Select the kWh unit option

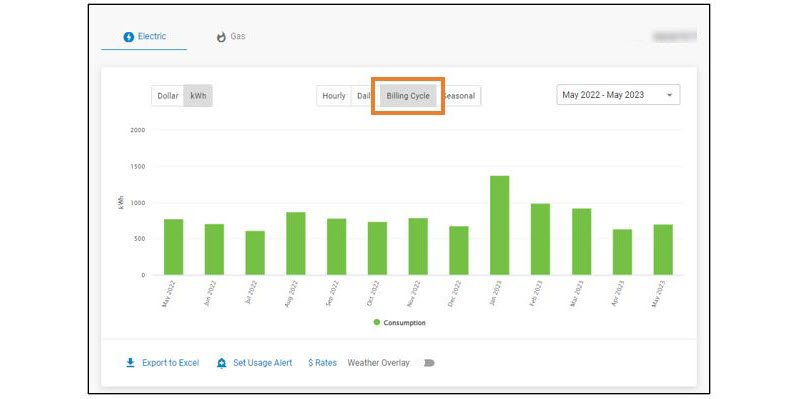pyautogui.click(x=198, y=95)
